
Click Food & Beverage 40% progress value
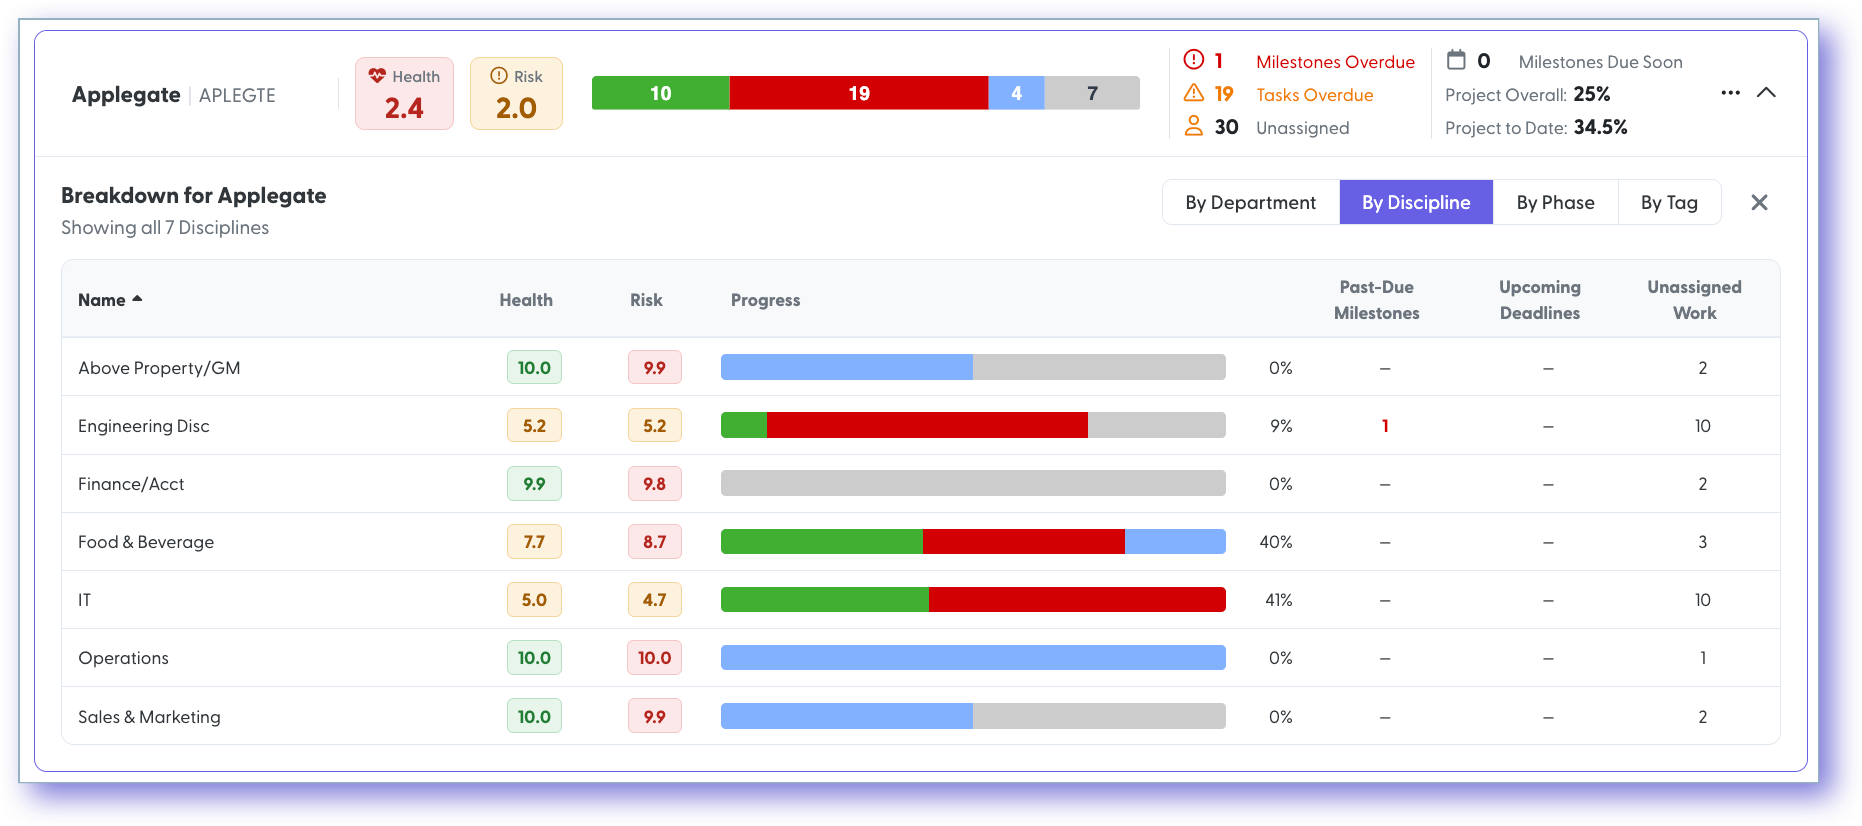(x=1276, y=542)
